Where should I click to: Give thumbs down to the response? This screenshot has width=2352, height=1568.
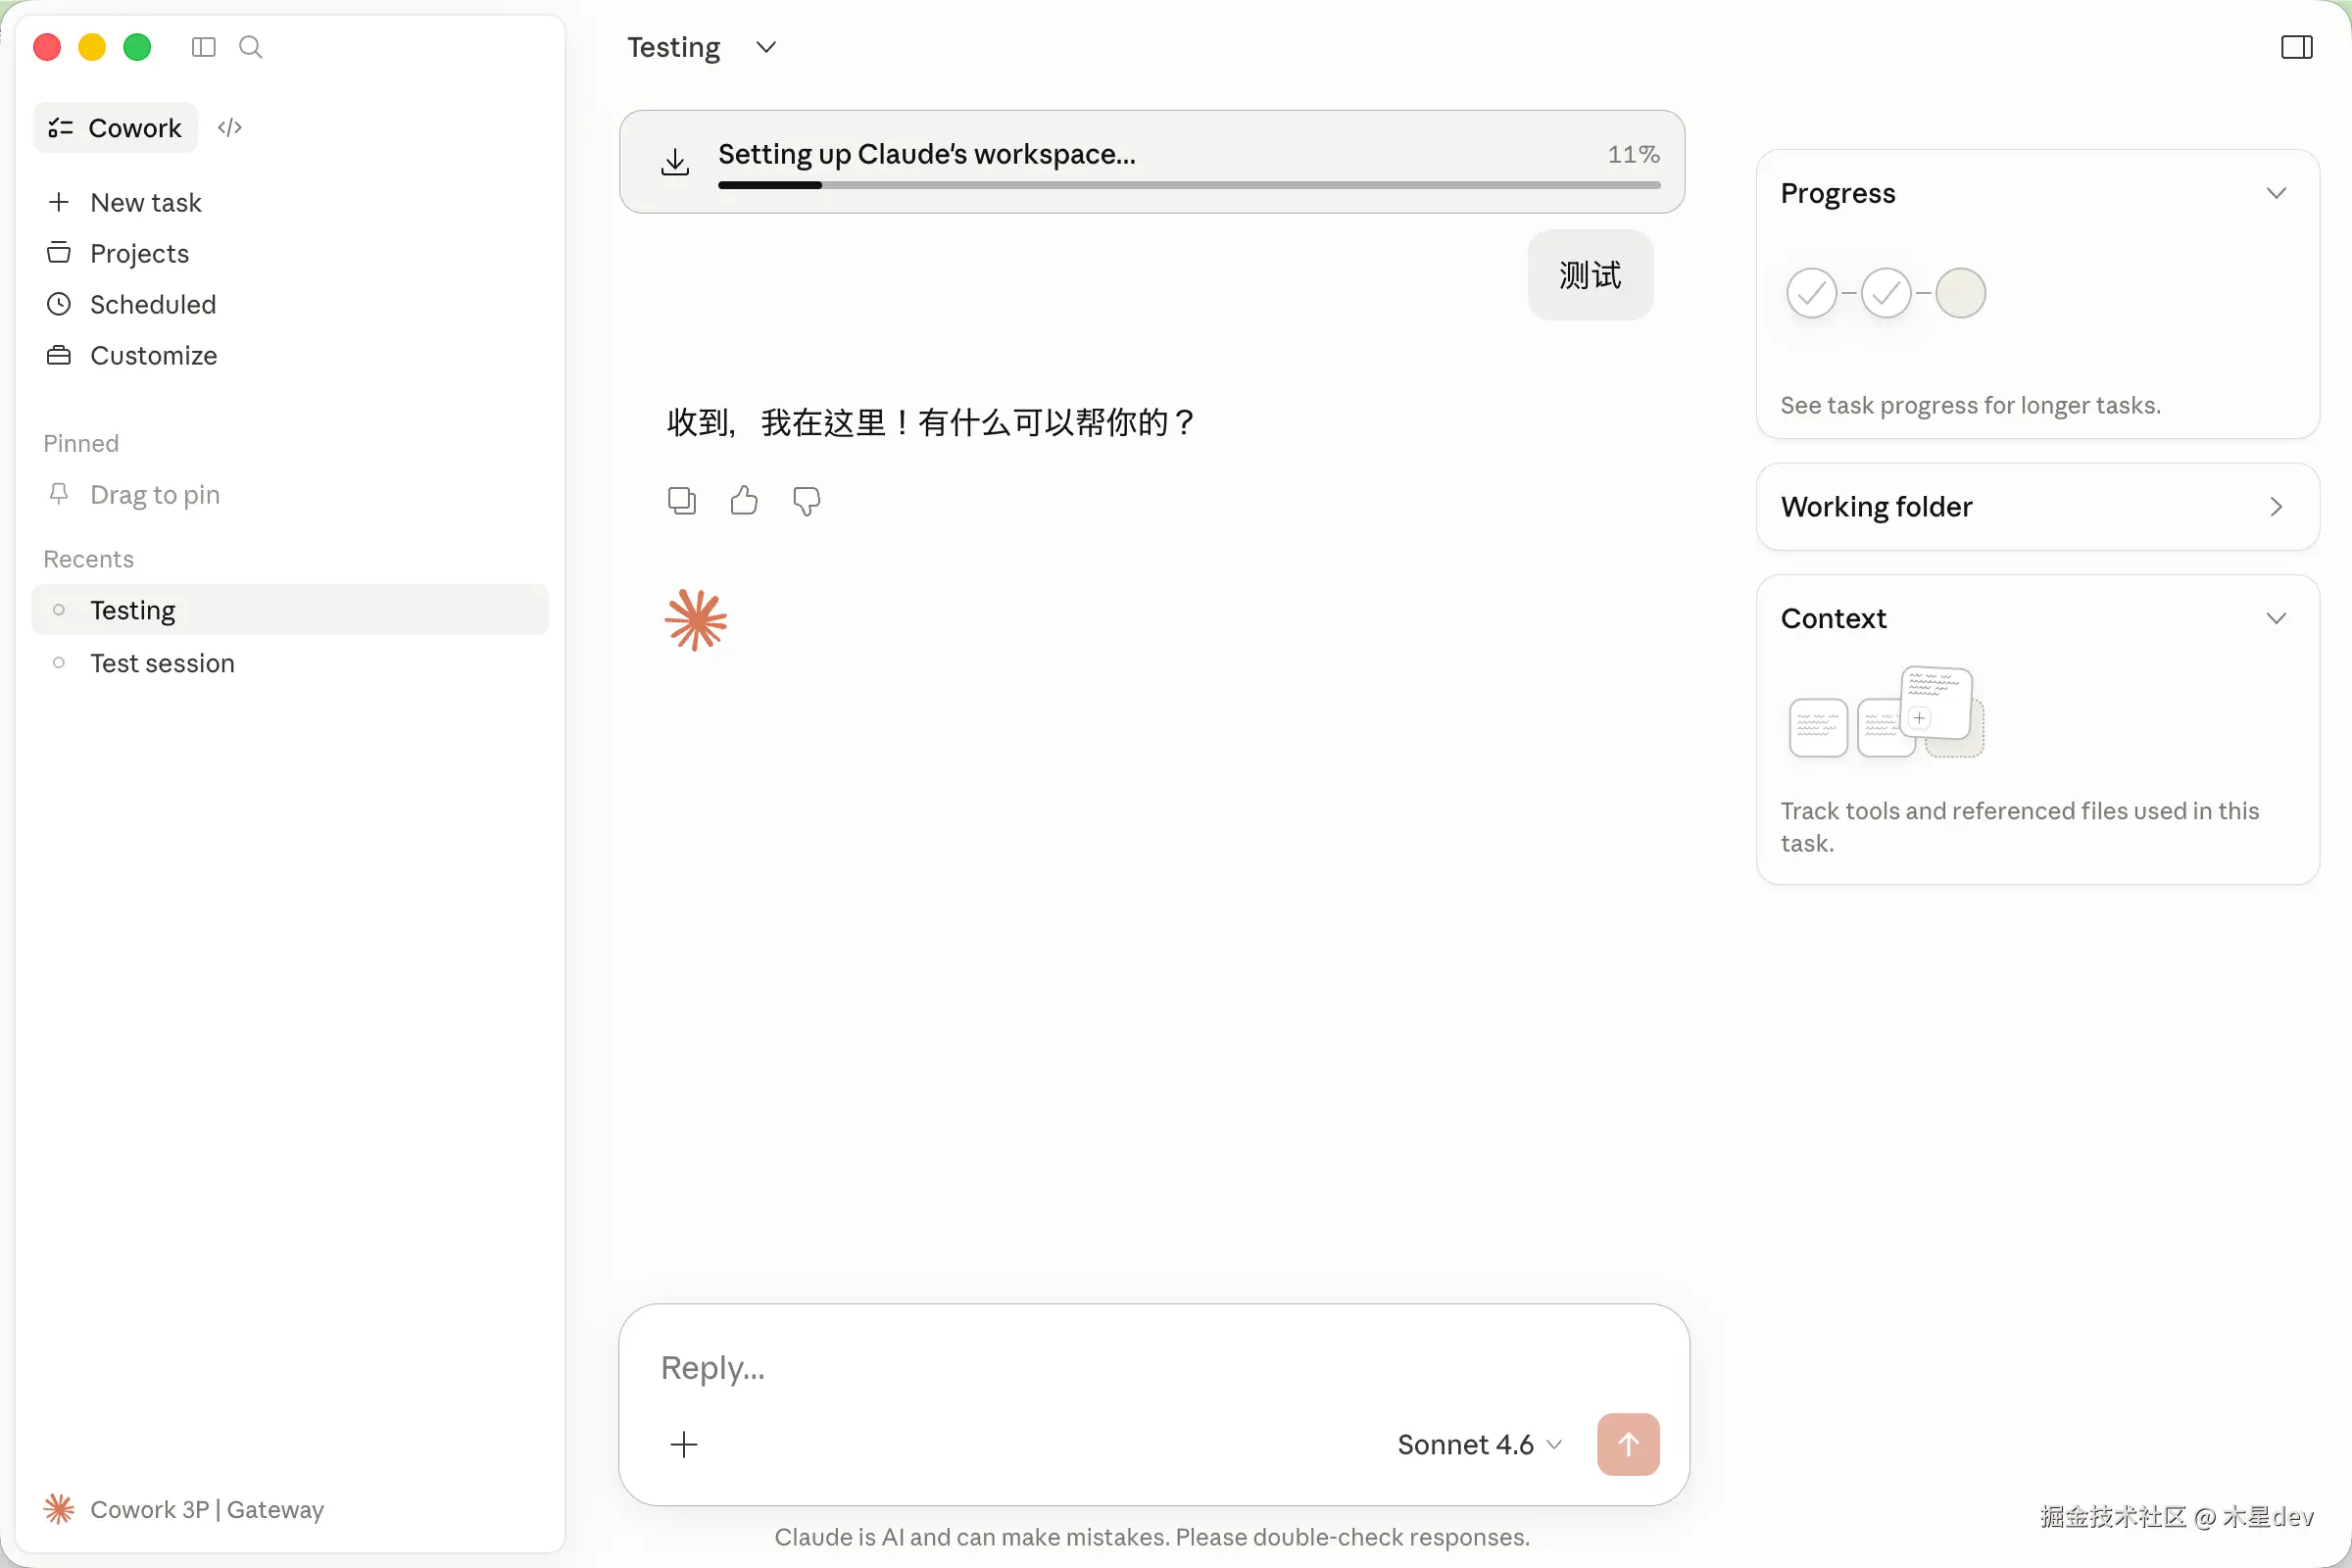pos(807,501)
